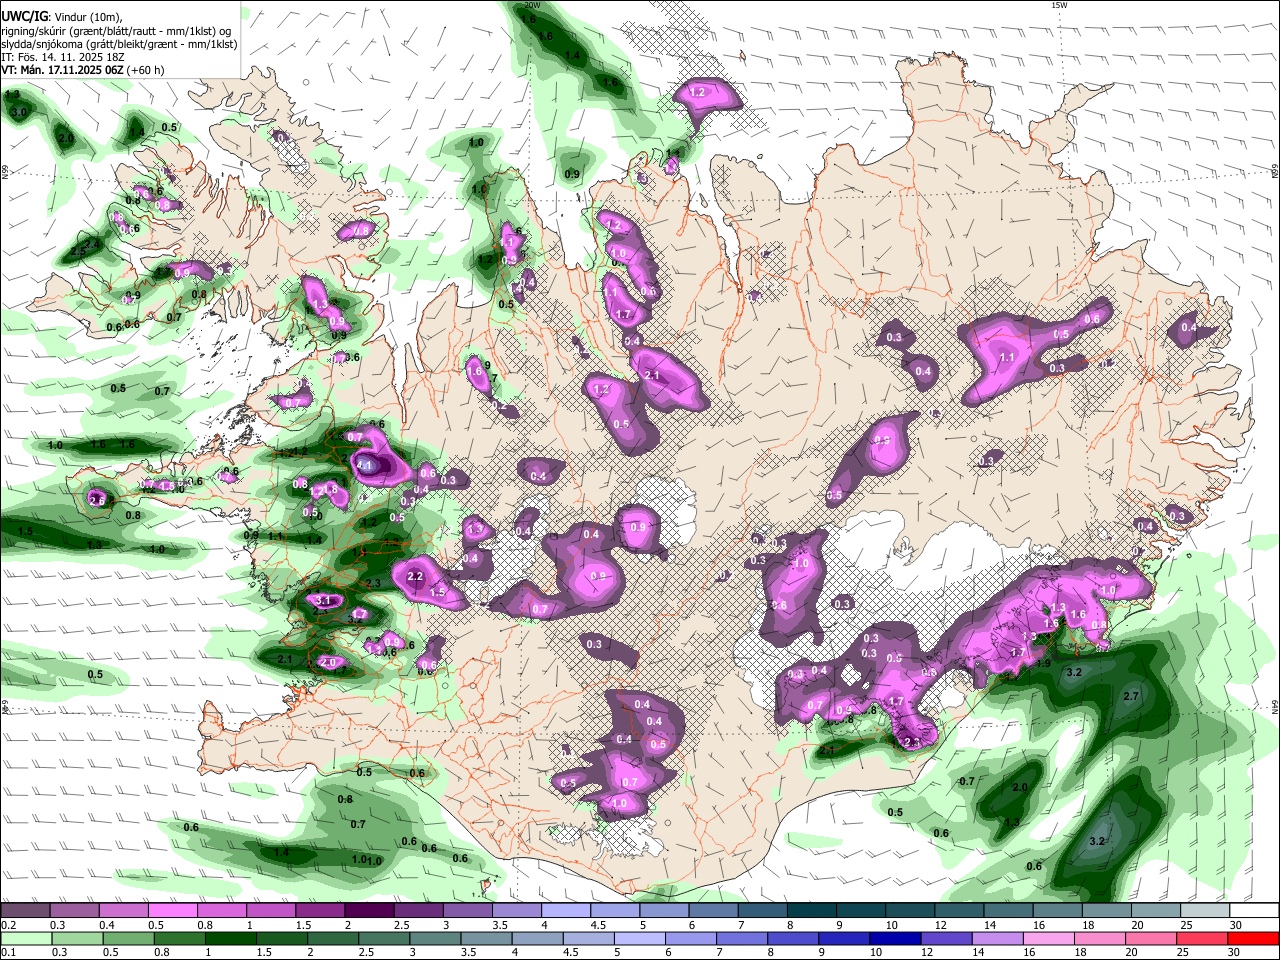Click upper legend pink swatch between 0.5 and 0.8
The height and width of the screenshot is (960, 1280).
point(172,911)
